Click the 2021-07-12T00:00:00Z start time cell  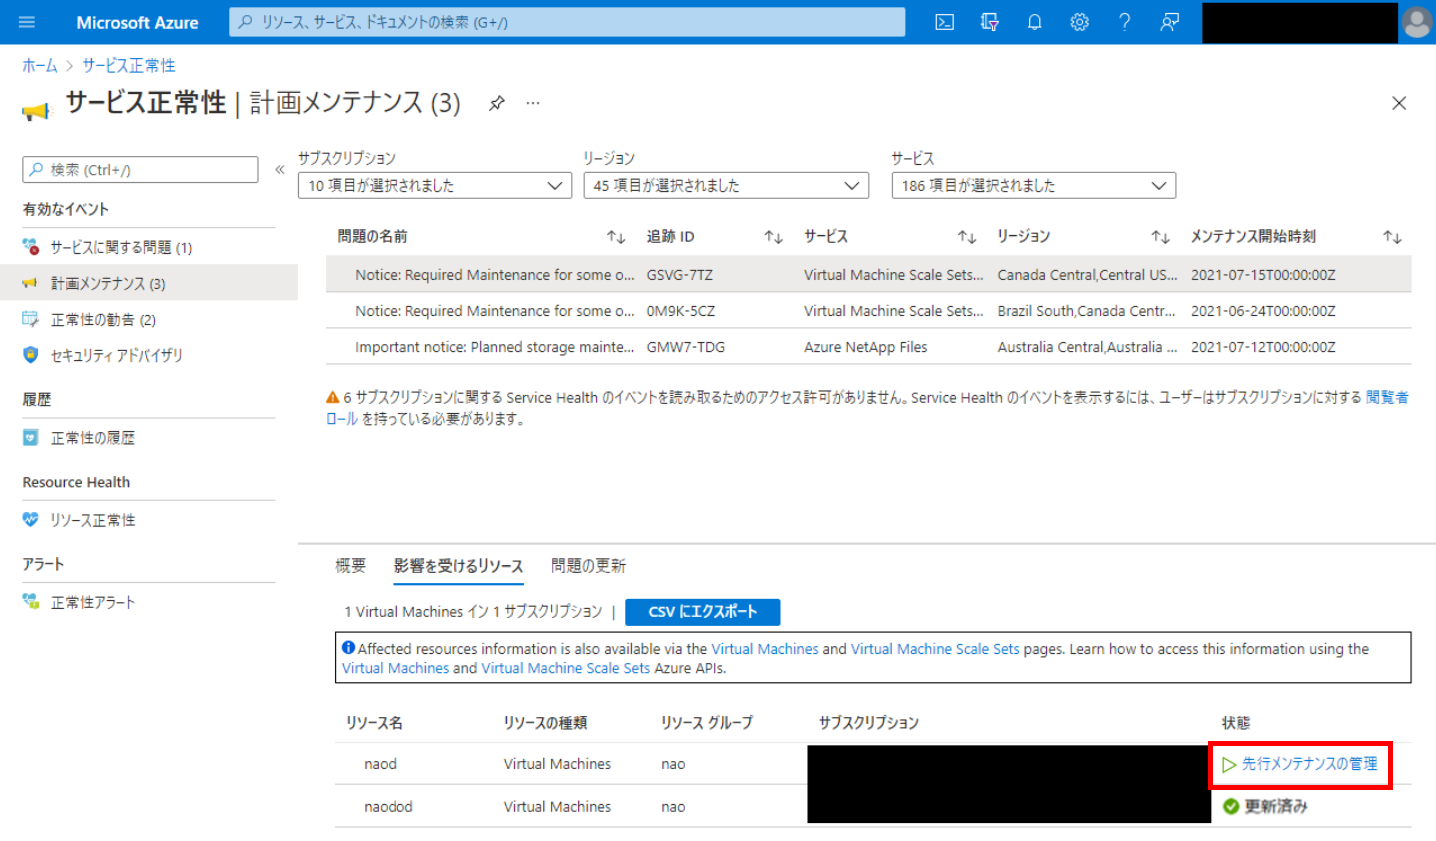1263,347
